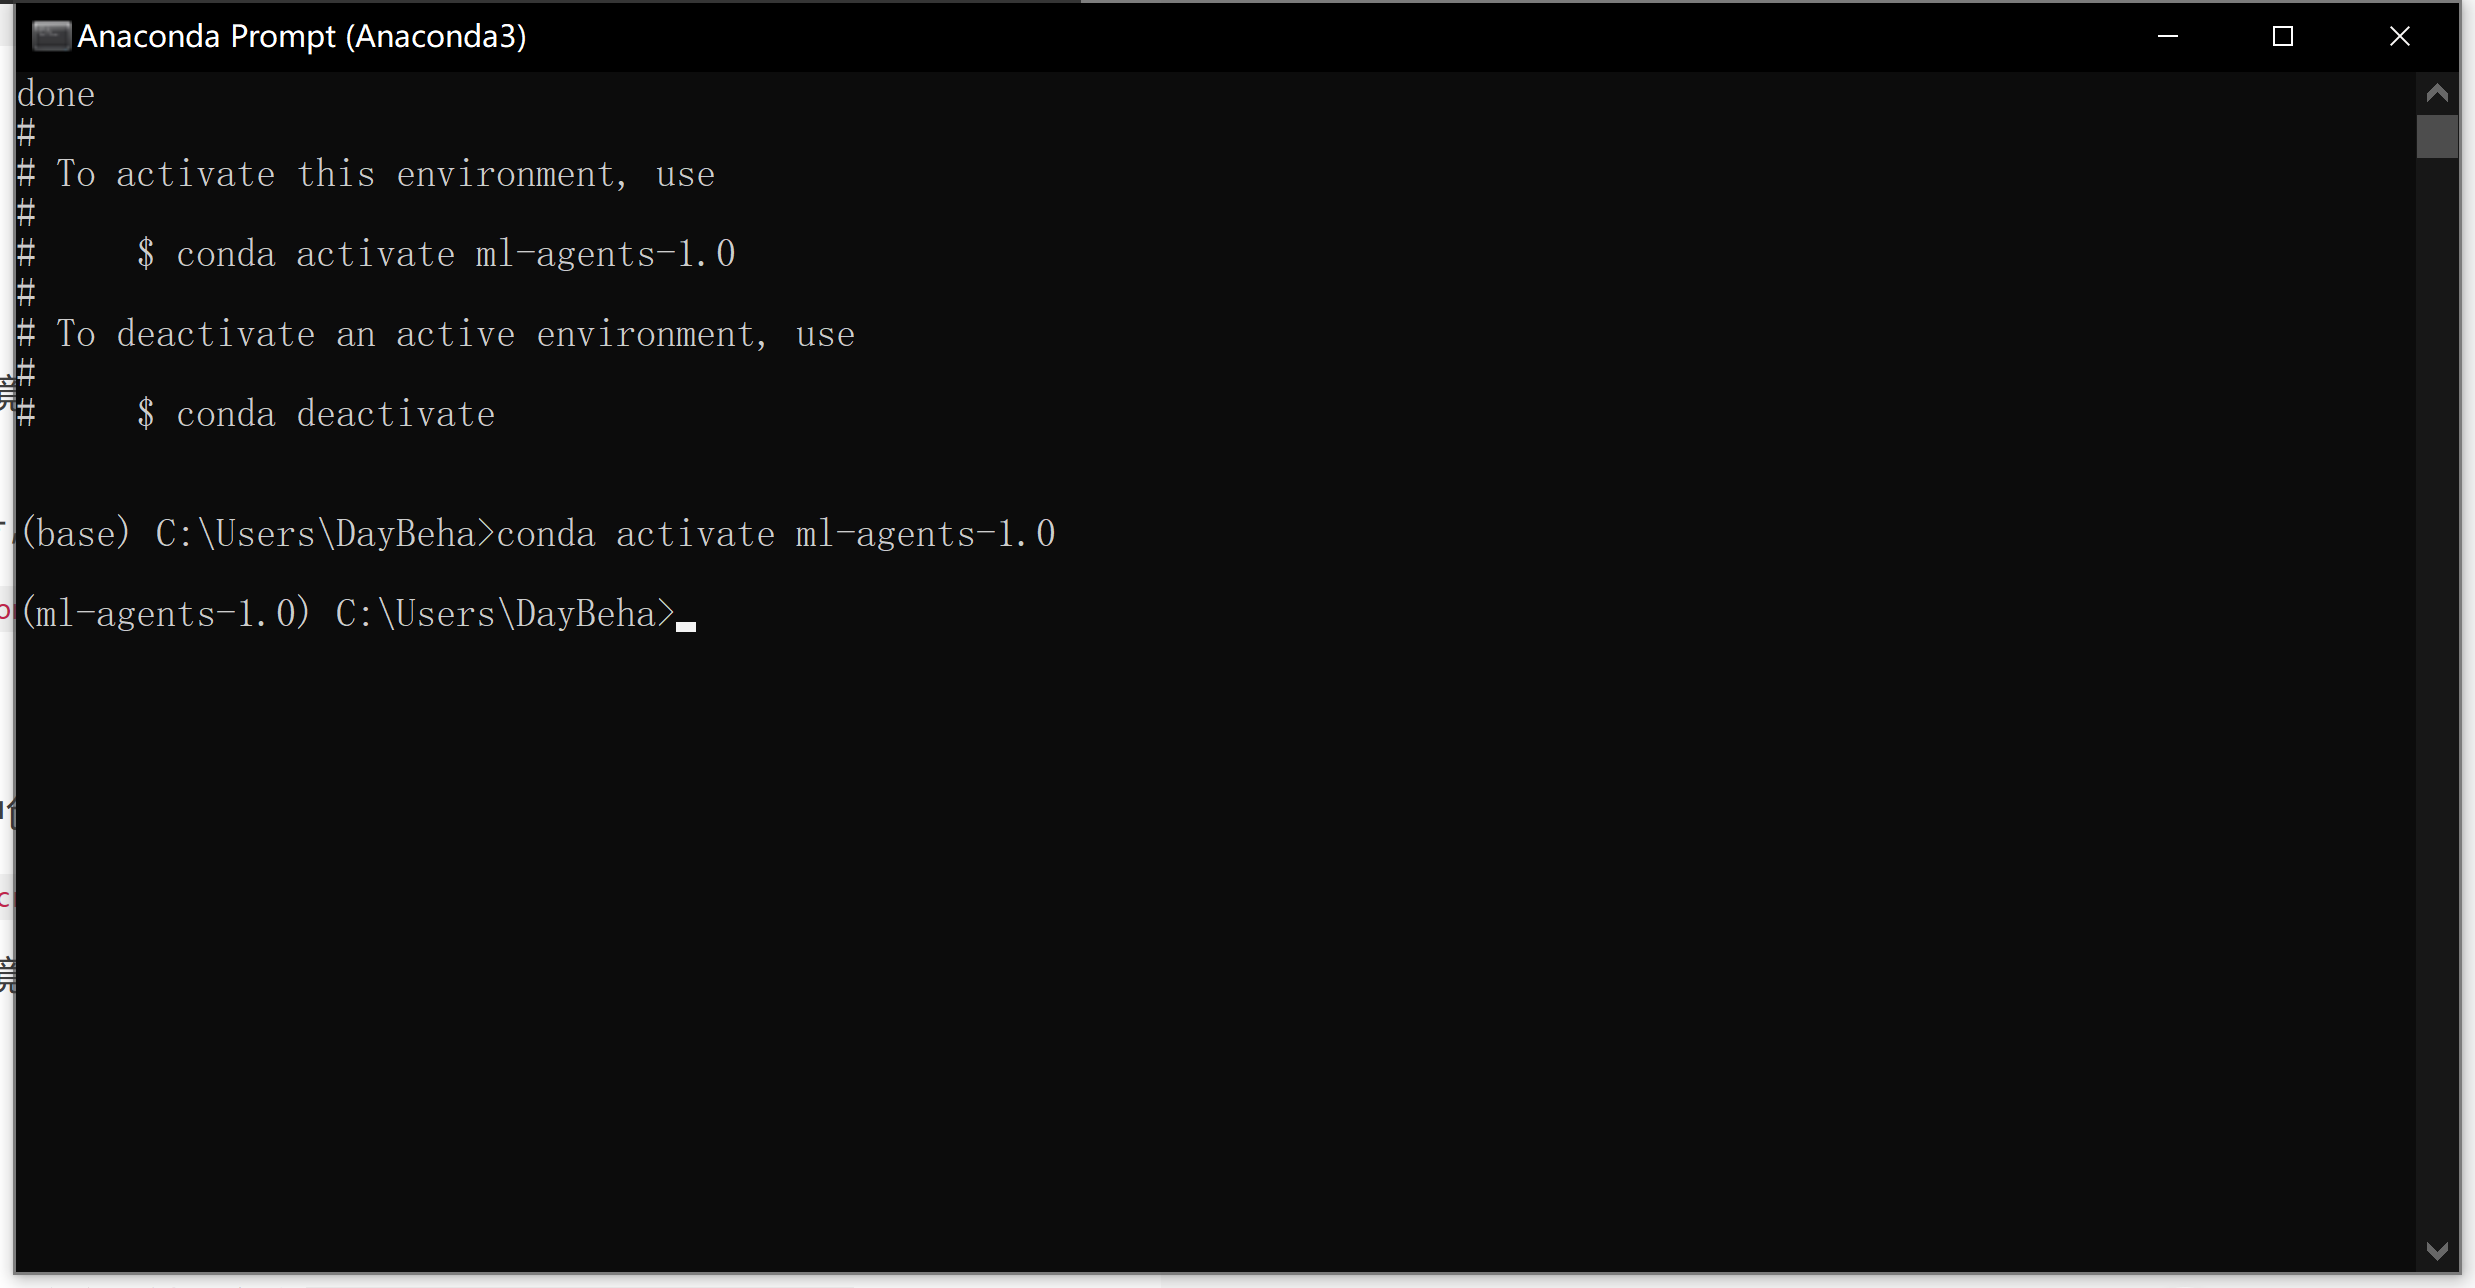Click an empty area of the terminal
The width and height of the screenshot is (2475, 1288).
click(1200, 900)
